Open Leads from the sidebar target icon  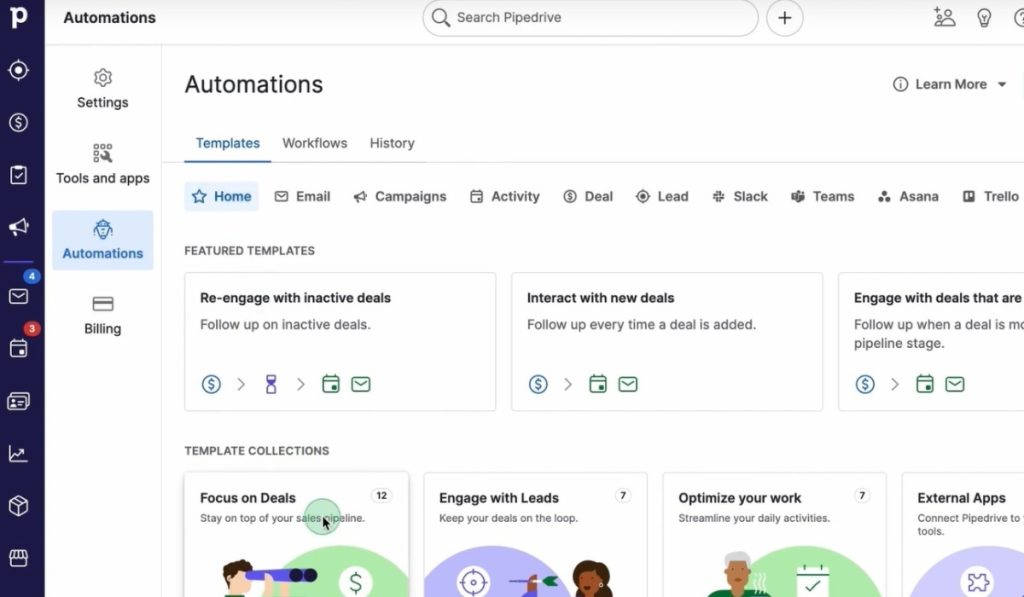pyautogui.click(x=18, y=70)
